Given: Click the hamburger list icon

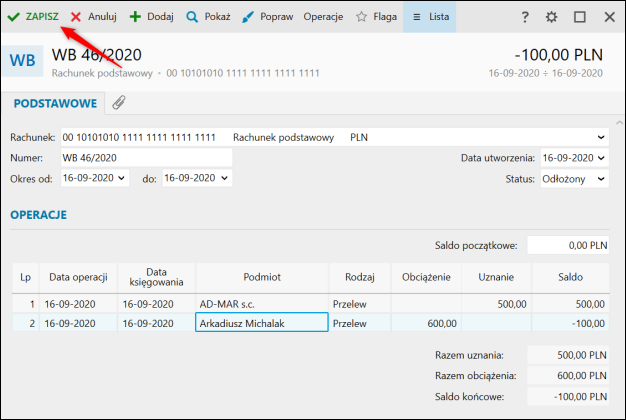Looking at the screenshot, I should (x=416, y=17).
